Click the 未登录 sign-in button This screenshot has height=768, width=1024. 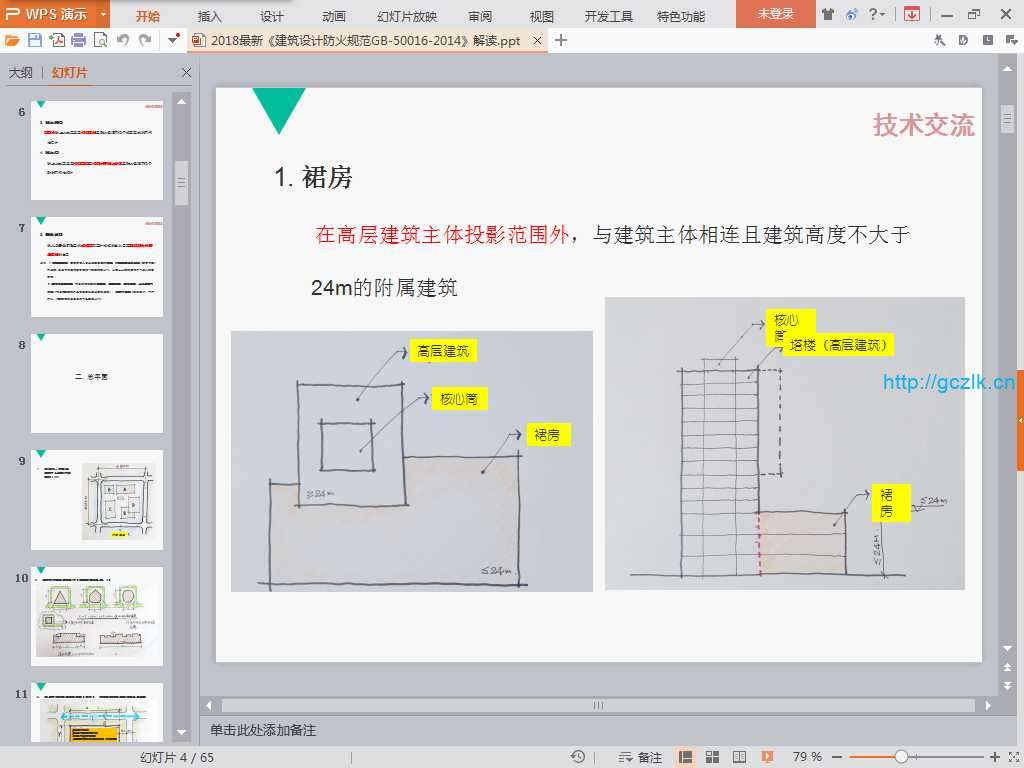[x=775, y=14]
